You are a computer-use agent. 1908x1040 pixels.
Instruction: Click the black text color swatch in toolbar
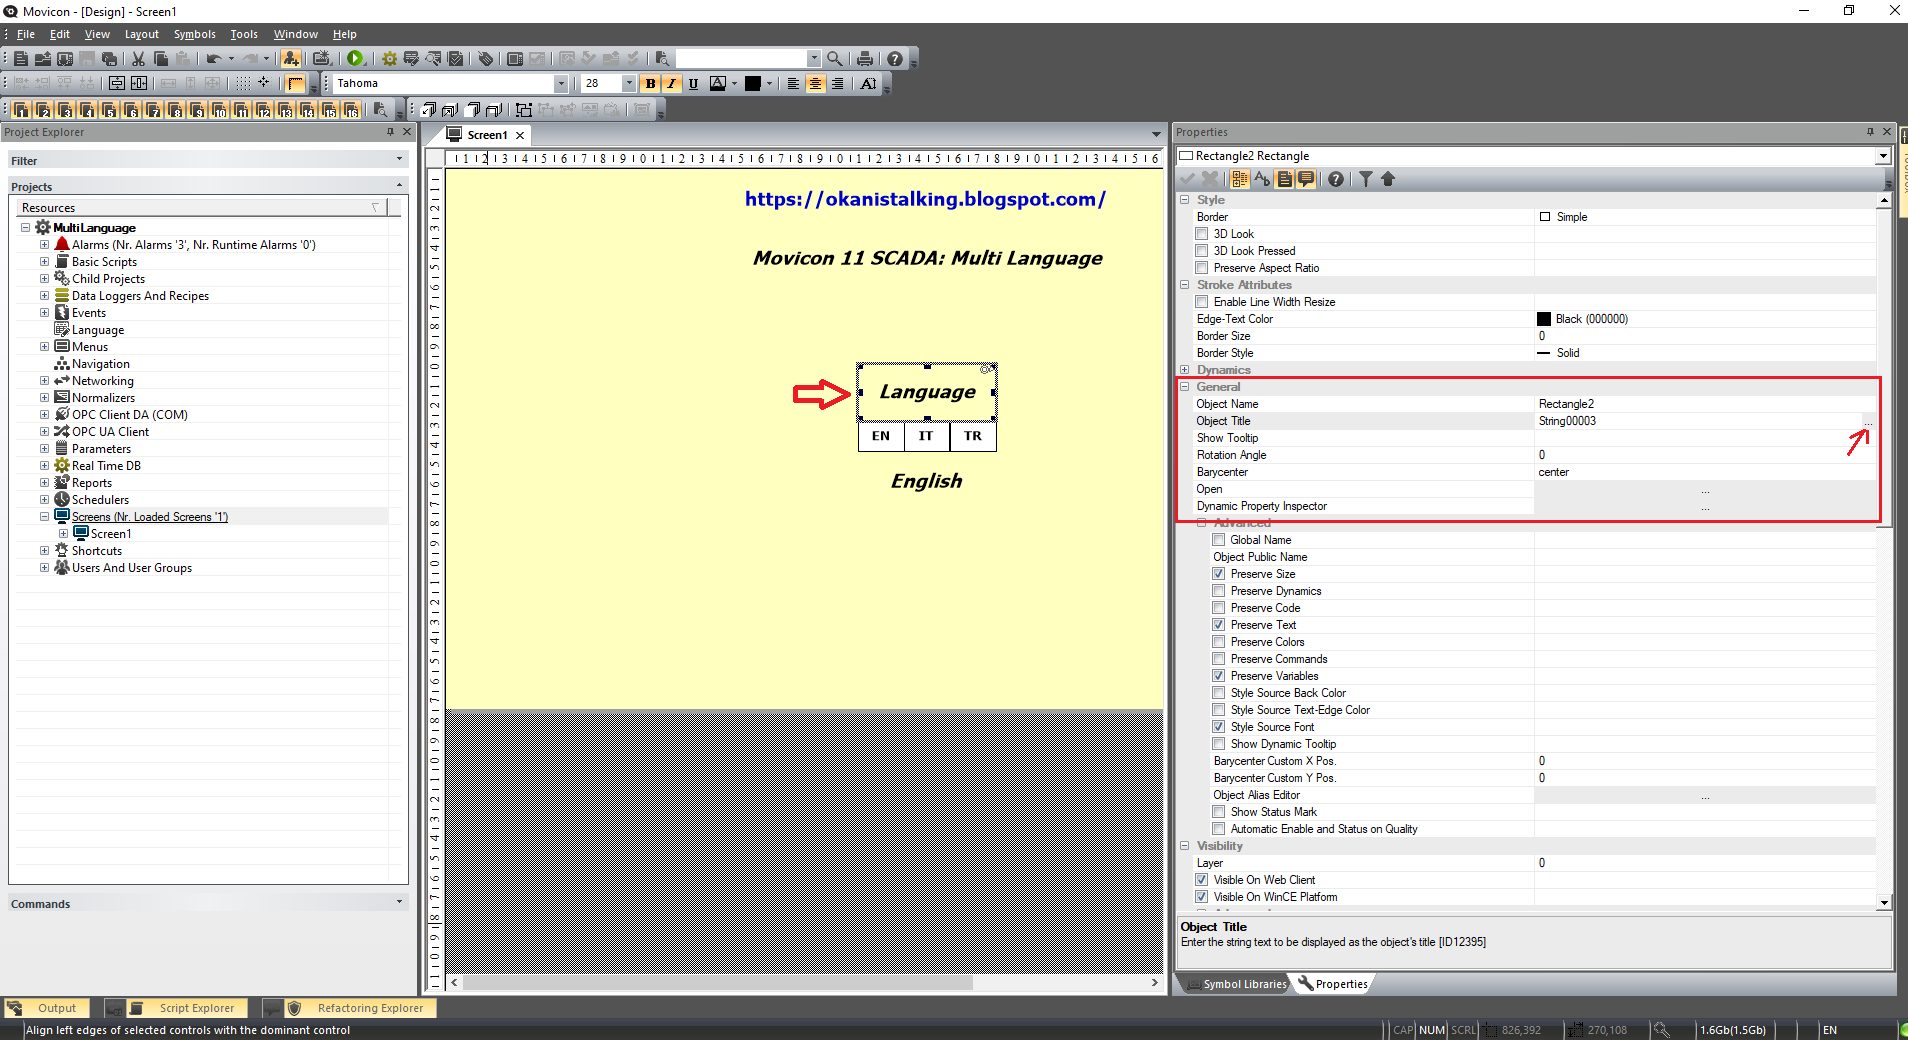click(753, 84)
